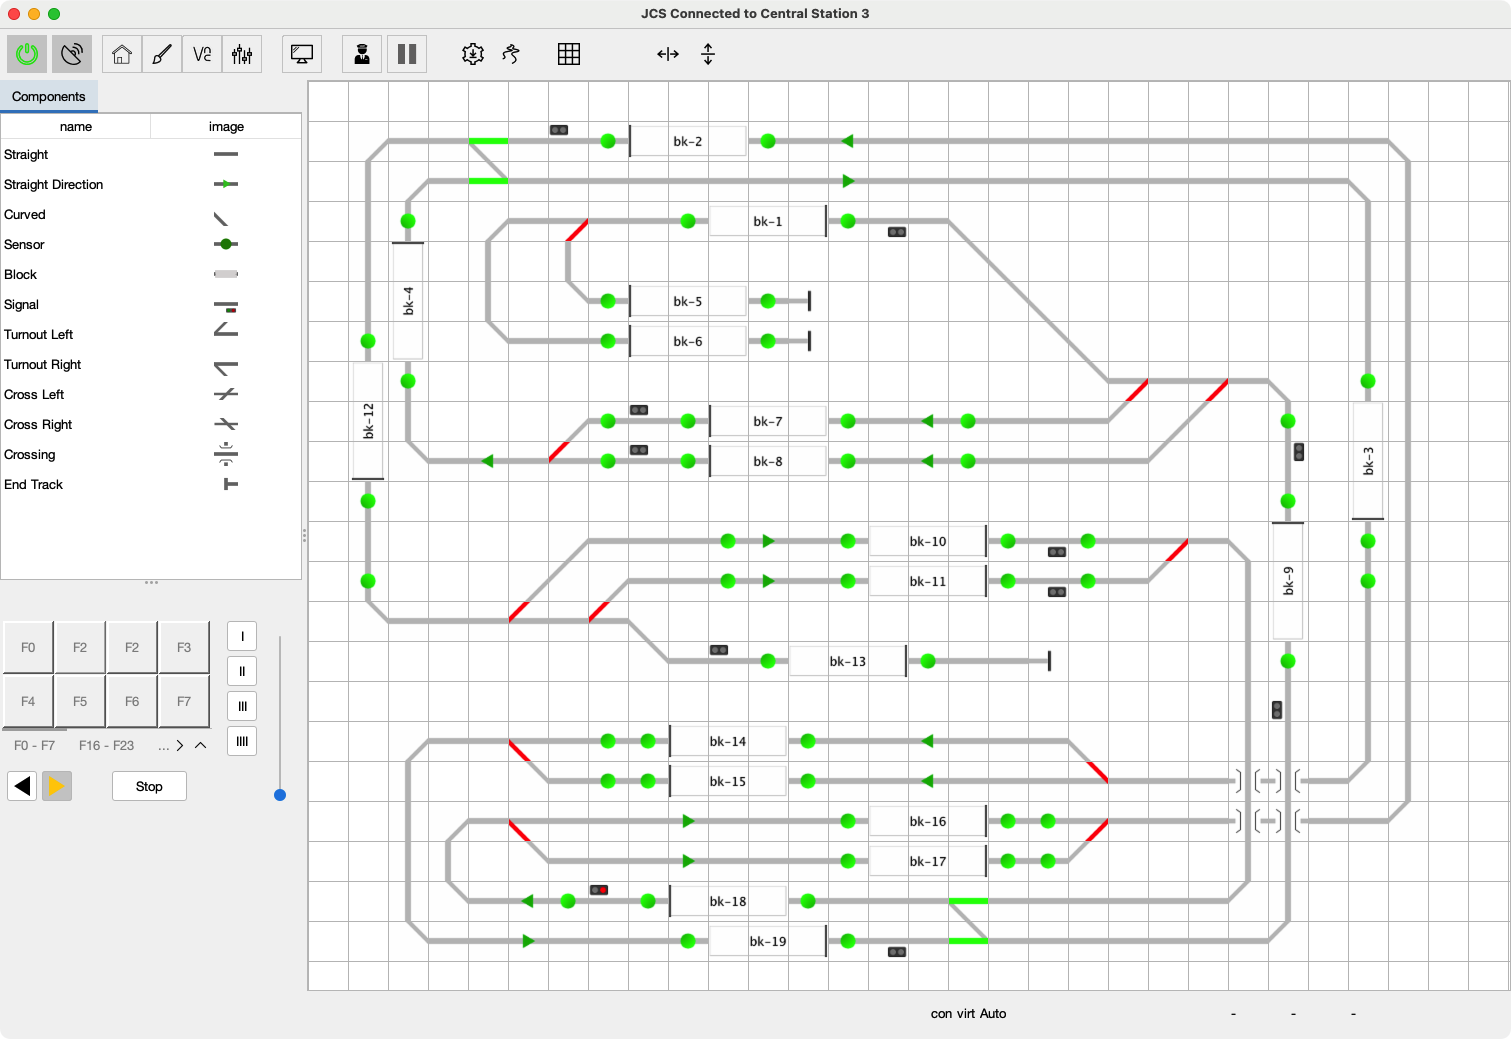This screenshot has width=1511, height=1039.
Task: Toggle the green track power button
Action: [27, 54]
